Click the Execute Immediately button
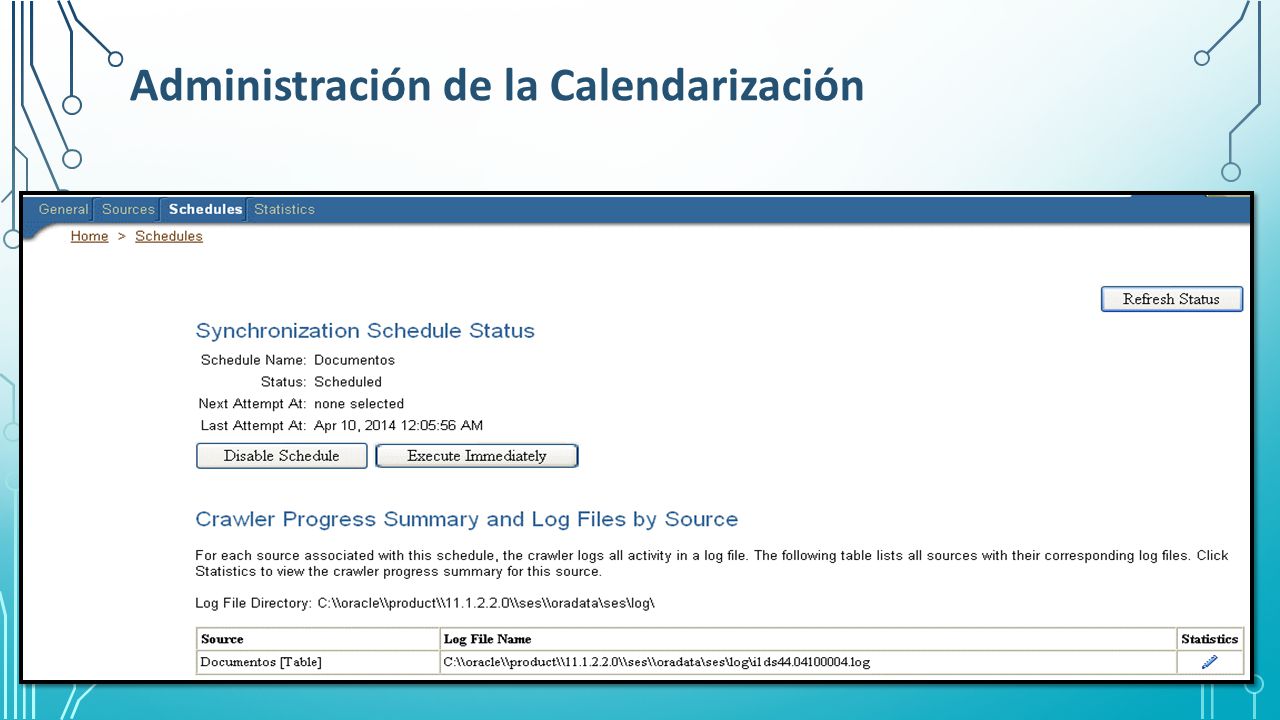Image resolution: width=1280 pixels, height=720 pixels. pos(477,456)
